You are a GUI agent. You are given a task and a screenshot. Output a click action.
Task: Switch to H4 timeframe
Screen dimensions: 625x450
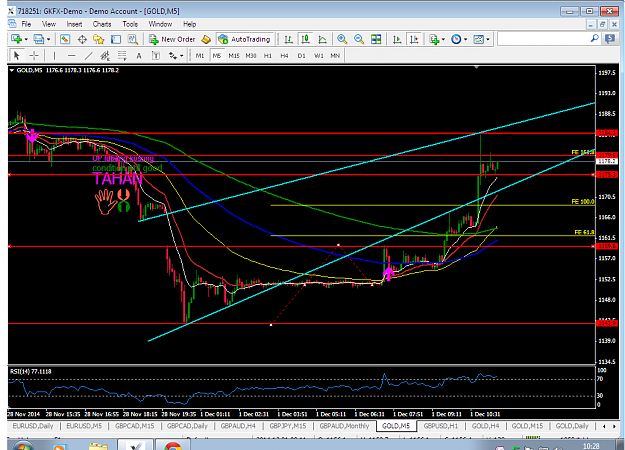point(284,56)
